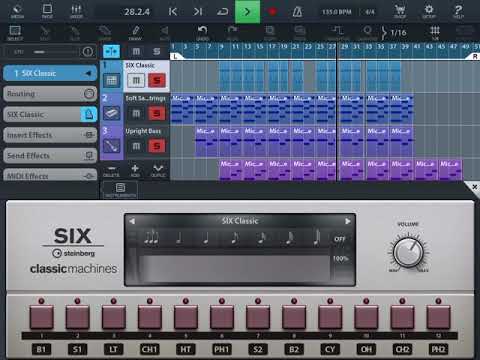The width and height of the screenshot is (480, 360).
Task: Choose the Glue tool
Action: (x=75, y=33)
